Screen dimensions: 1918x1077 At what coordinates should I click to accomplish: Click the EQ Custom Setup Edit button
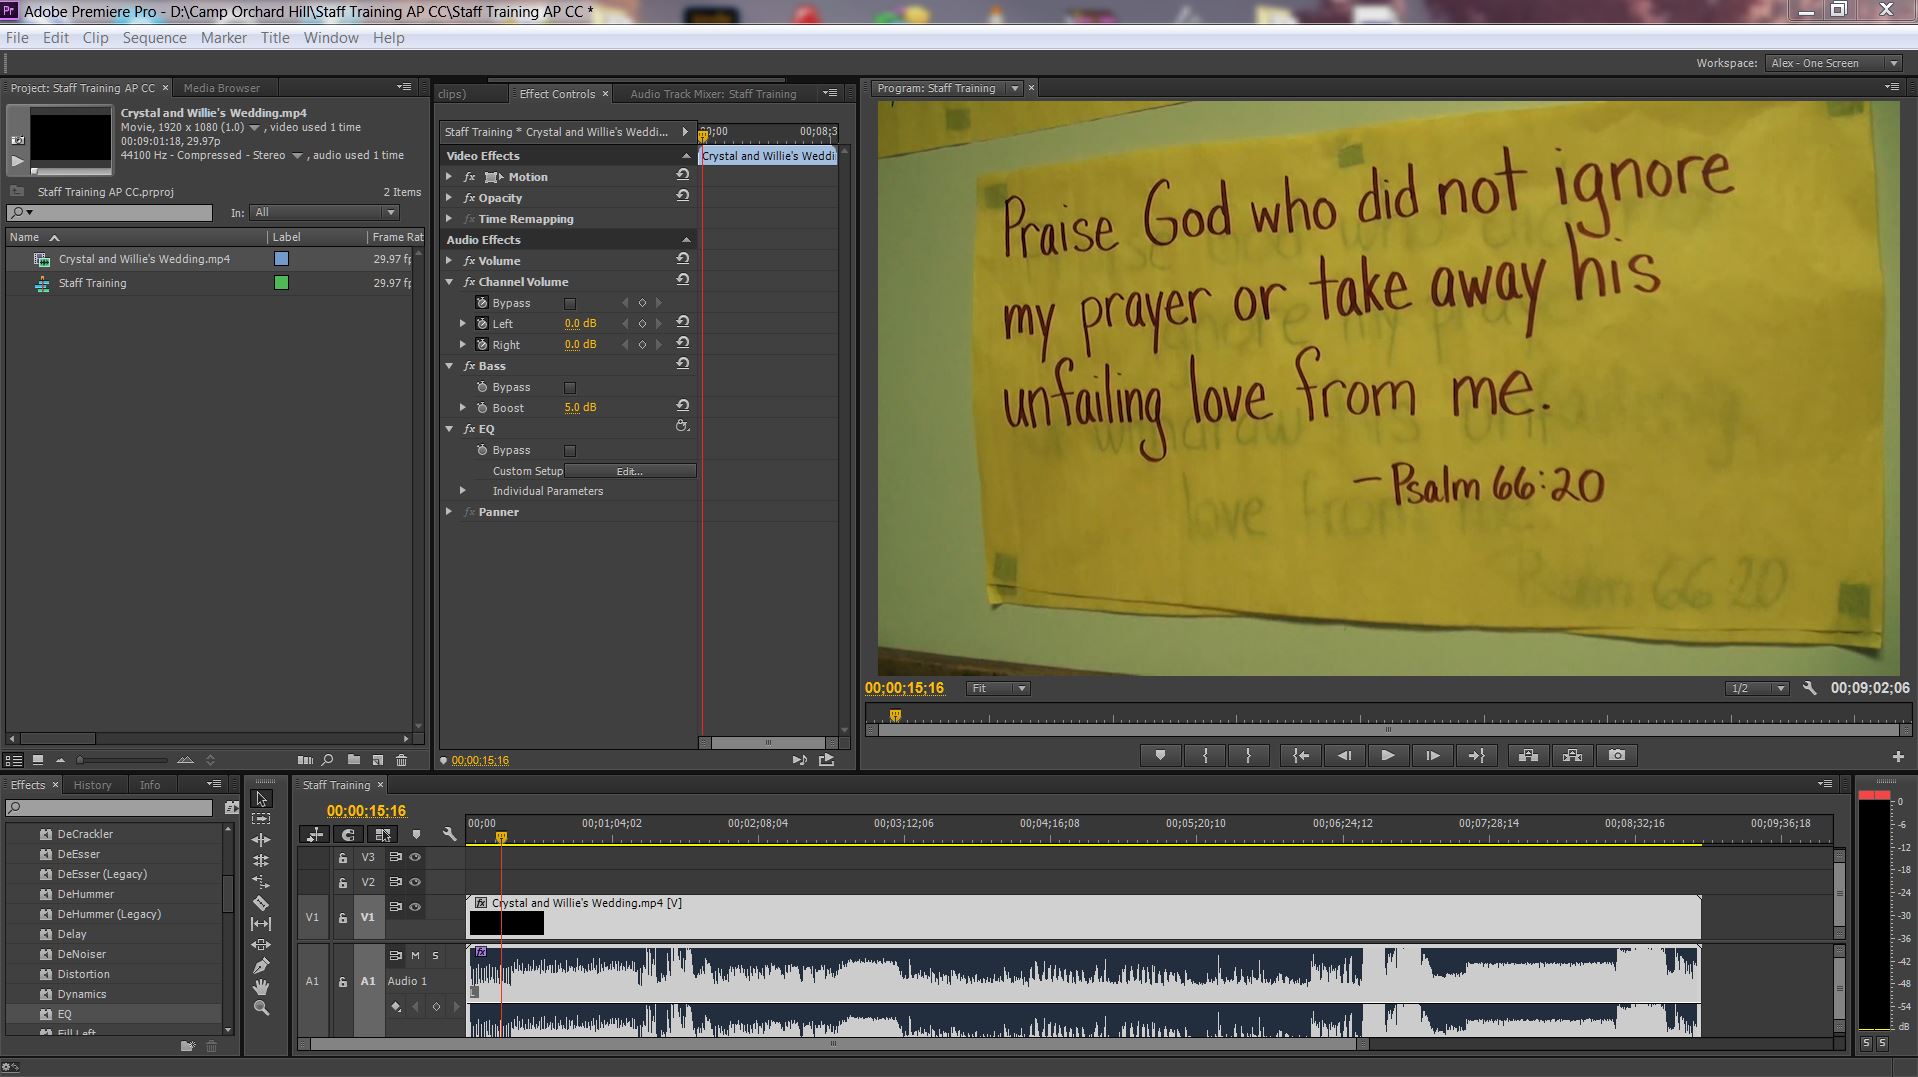tap(629, 471)
